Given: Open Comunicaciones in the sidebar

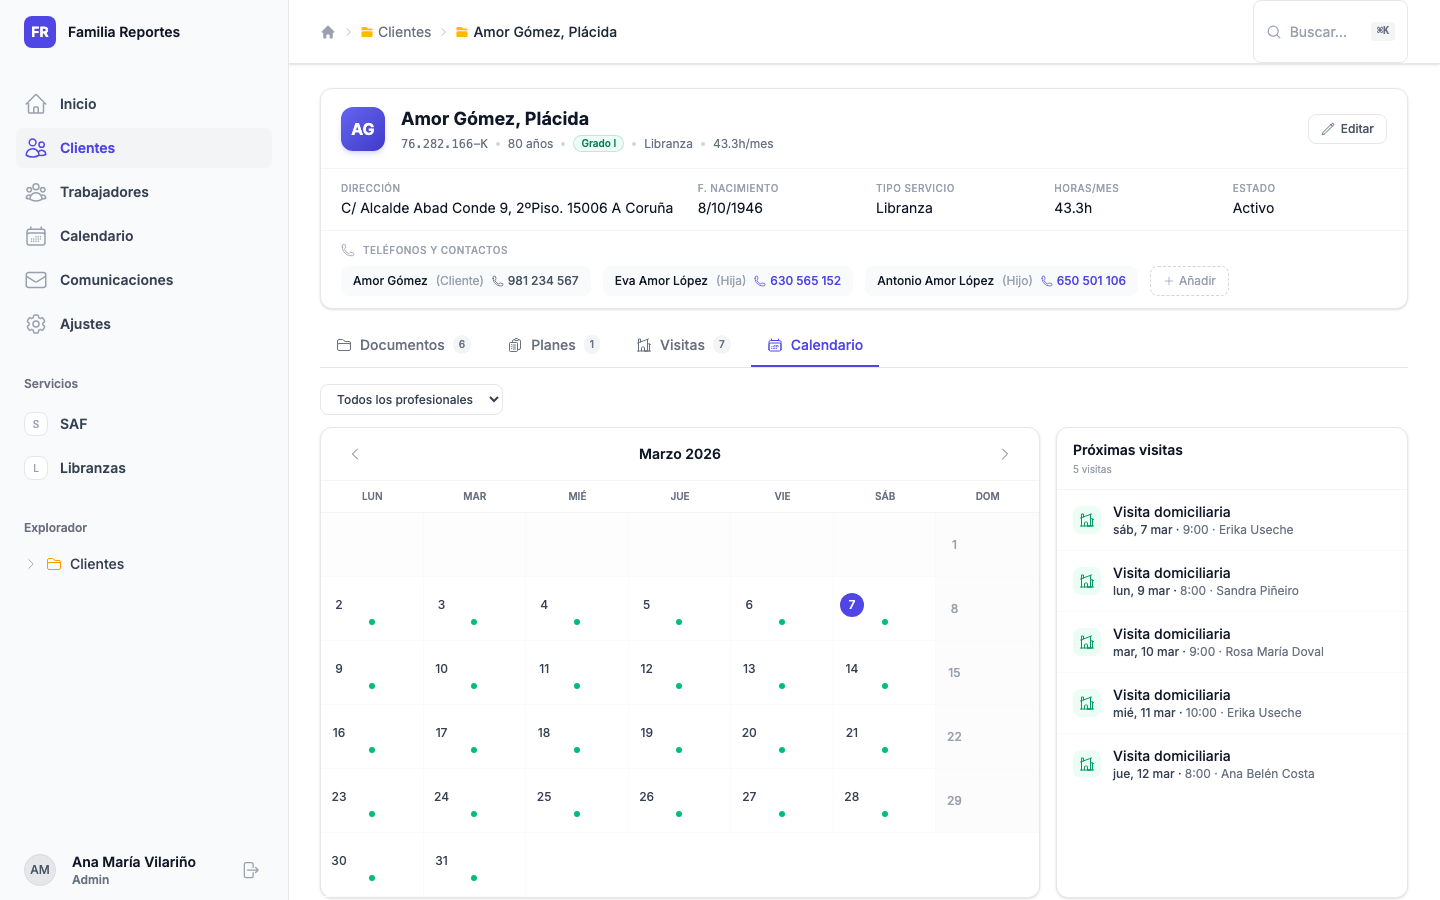Looking at the screenshot, I should (116, 280).
